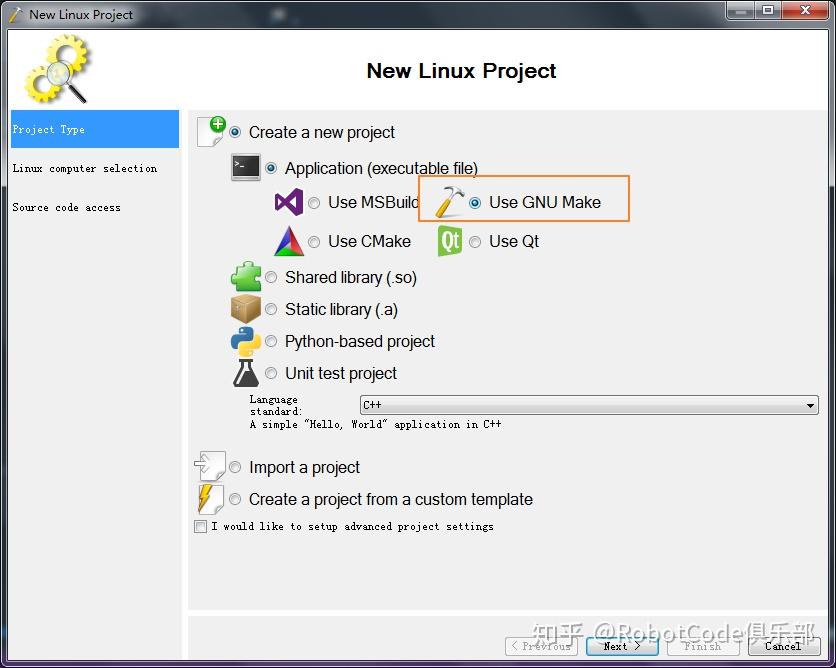
Task: Choose the Use GNU Make radio button
Action: [x=475, y=203]
